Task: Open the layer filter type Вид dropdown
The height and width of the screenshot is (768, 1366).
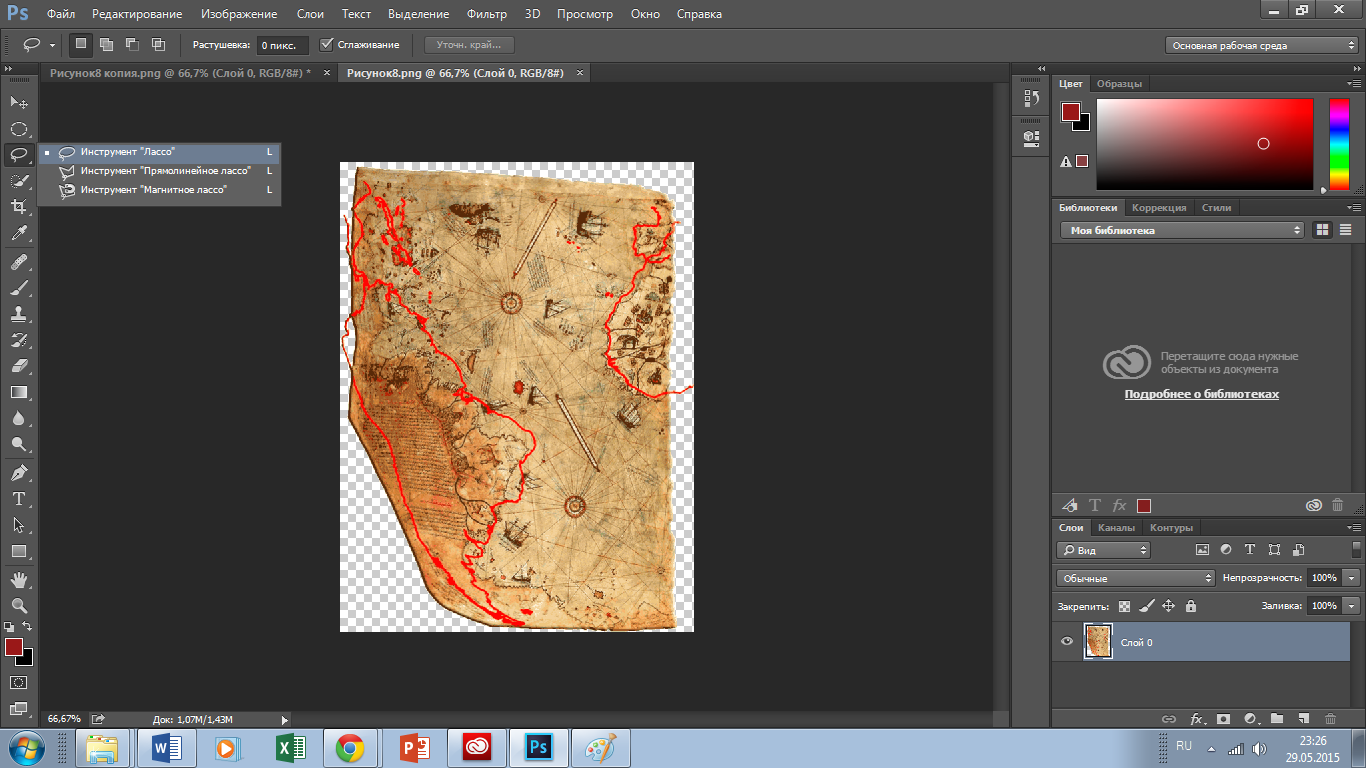Action: pyautogui.click(x=1104, y=550)
